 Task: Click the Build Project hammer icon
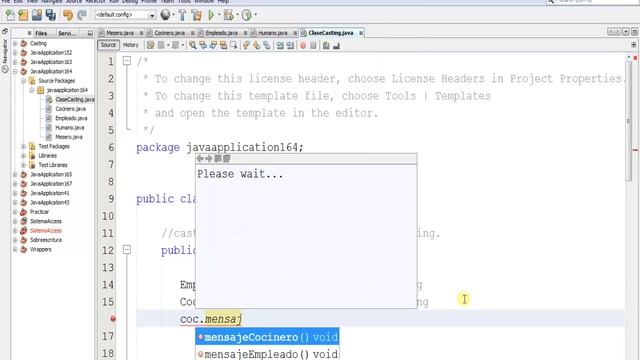[x=182, y=15]
